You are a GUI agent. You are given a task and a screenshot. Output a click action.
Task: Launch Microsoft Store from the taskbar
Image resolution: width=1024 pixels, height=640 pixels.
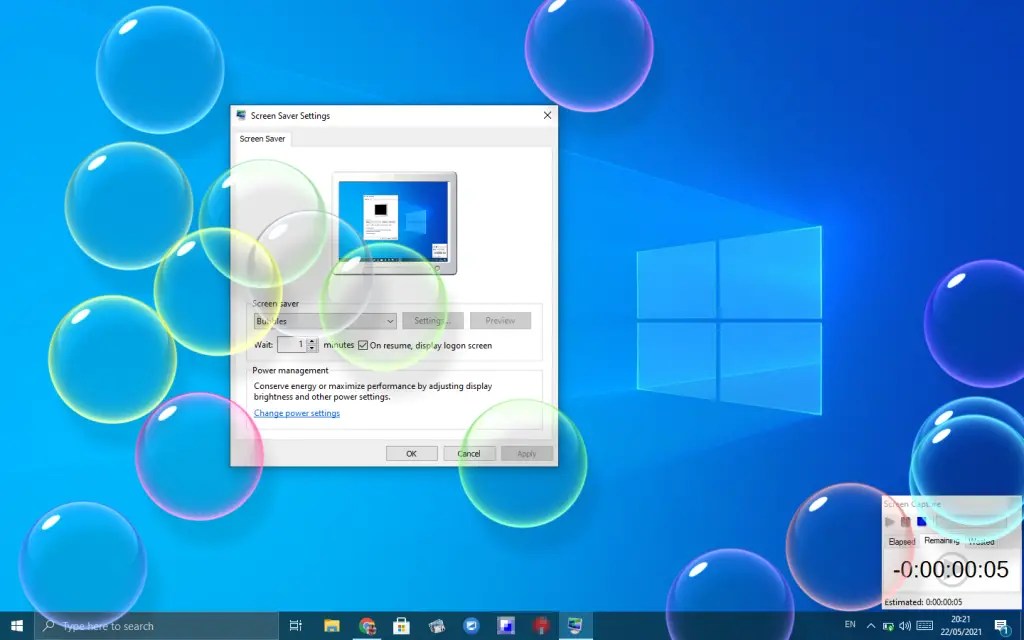[x=401, y=625]
